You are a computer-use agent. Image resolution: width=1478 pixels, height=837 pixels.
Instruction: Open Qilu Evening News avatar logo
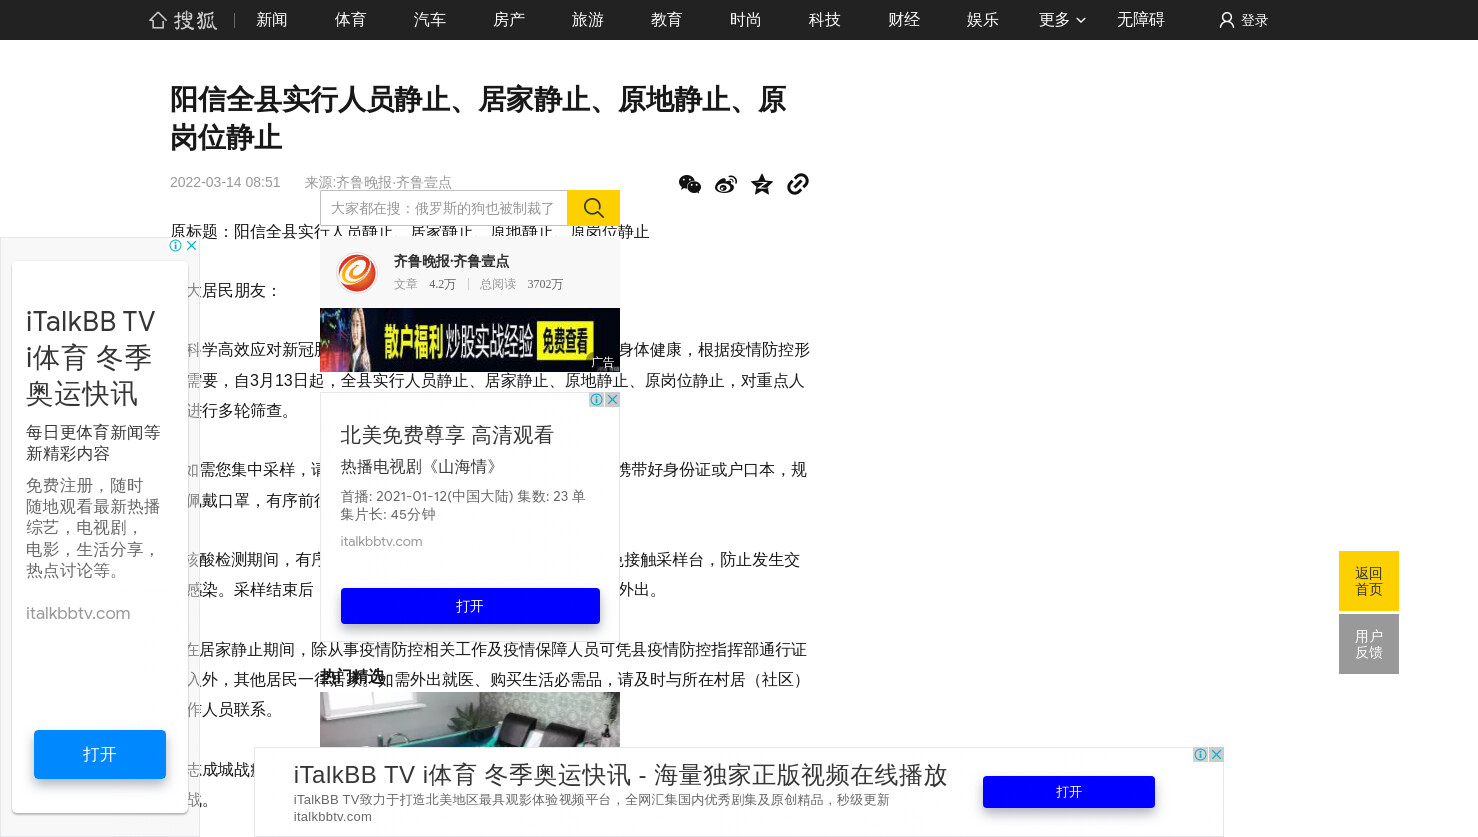pos(357,272)
